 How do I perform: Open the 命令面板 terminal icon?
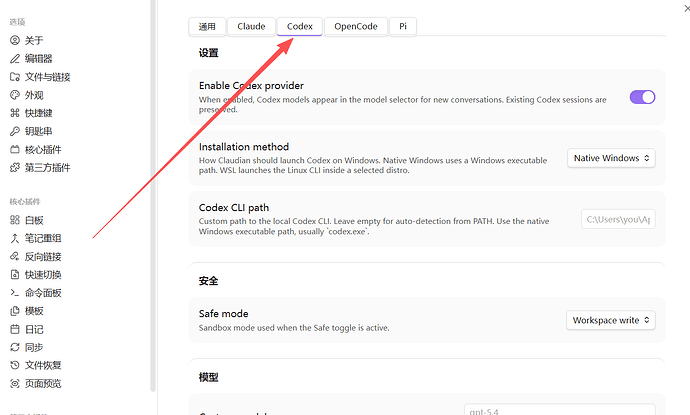coord(15,293)
